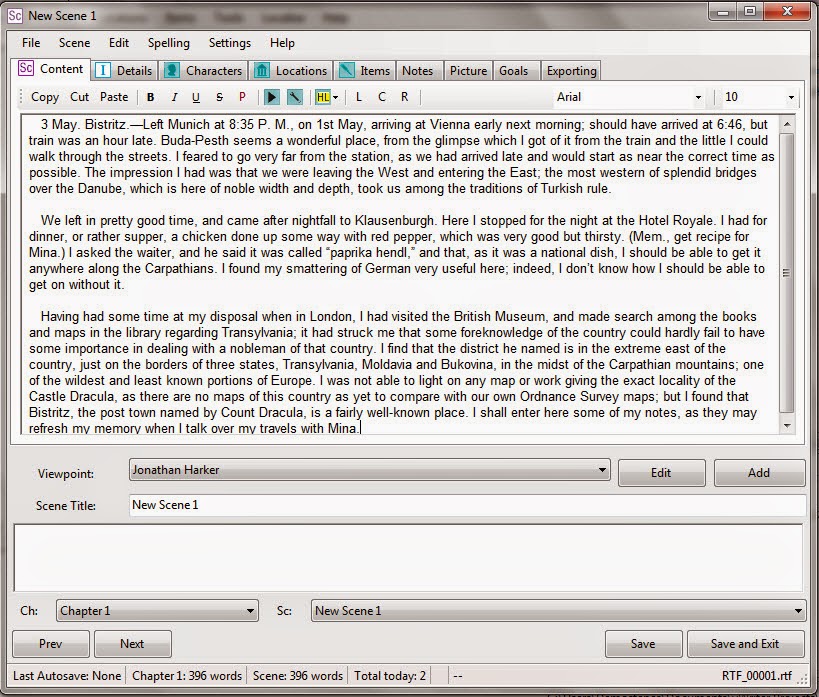Viewport: 819px width, 697px height.
Task: Add a new viewpoint with the Add button
Action: pyautogui.click(x=760, y=471)
